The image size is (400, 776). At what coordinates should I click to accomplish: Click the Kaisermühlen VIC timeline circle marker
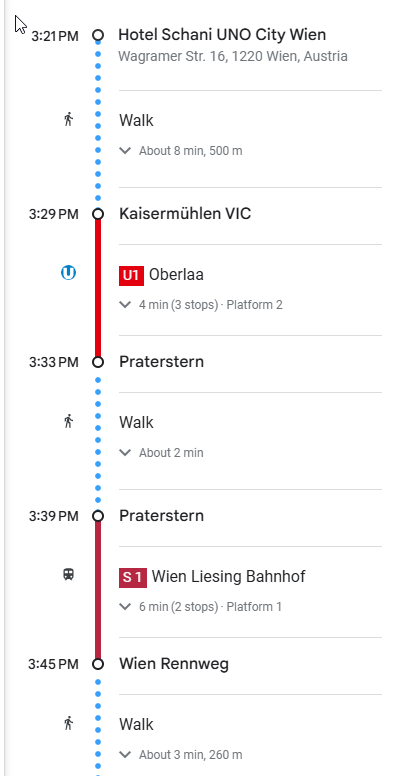click(x=98, y=214)
